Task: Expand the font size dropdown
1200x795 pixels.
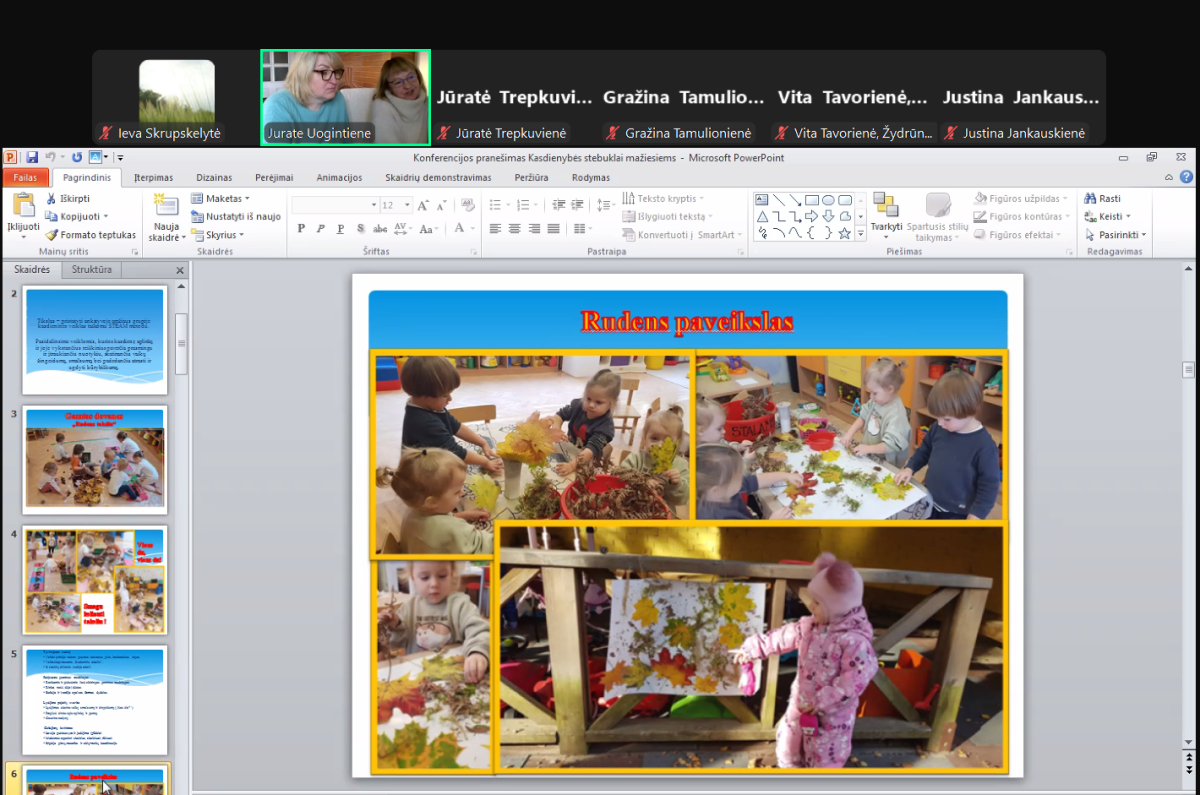Action: [406, 205]
